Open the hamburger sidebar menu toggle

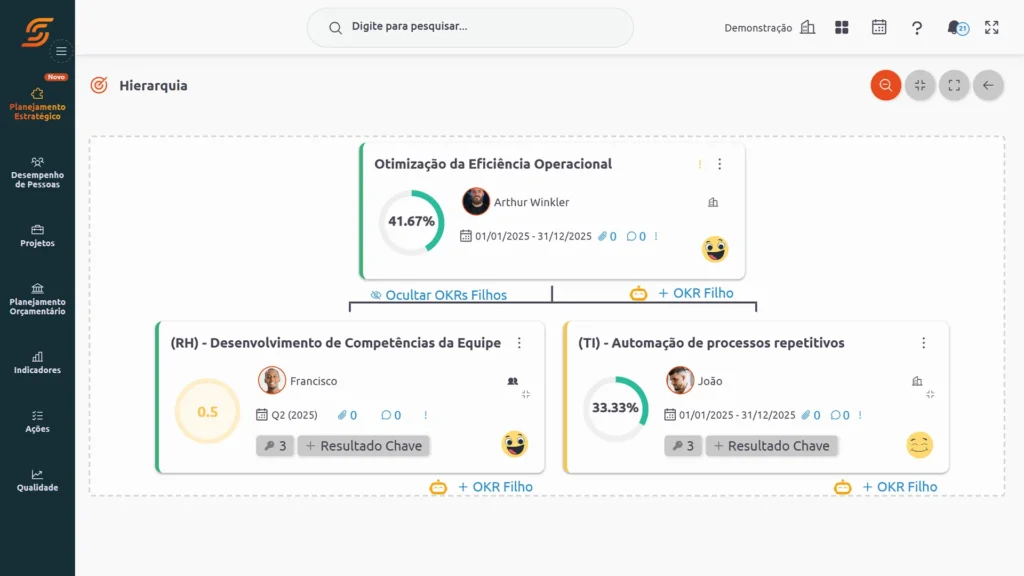click(61, 51)
